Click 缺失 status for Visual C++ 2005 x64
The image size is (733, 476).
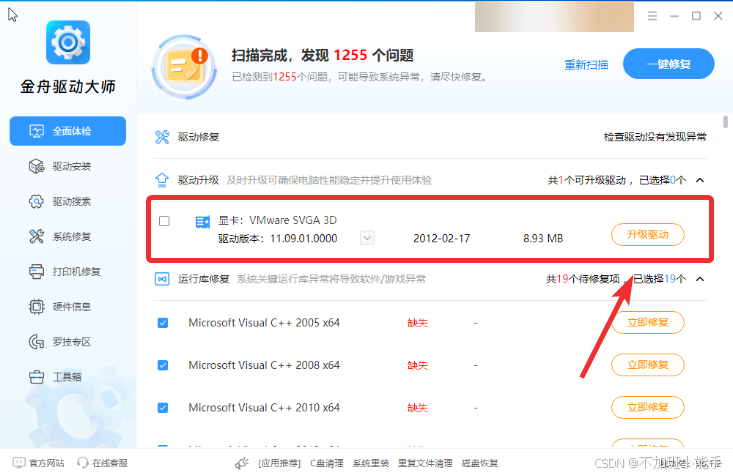coord(417,323)
